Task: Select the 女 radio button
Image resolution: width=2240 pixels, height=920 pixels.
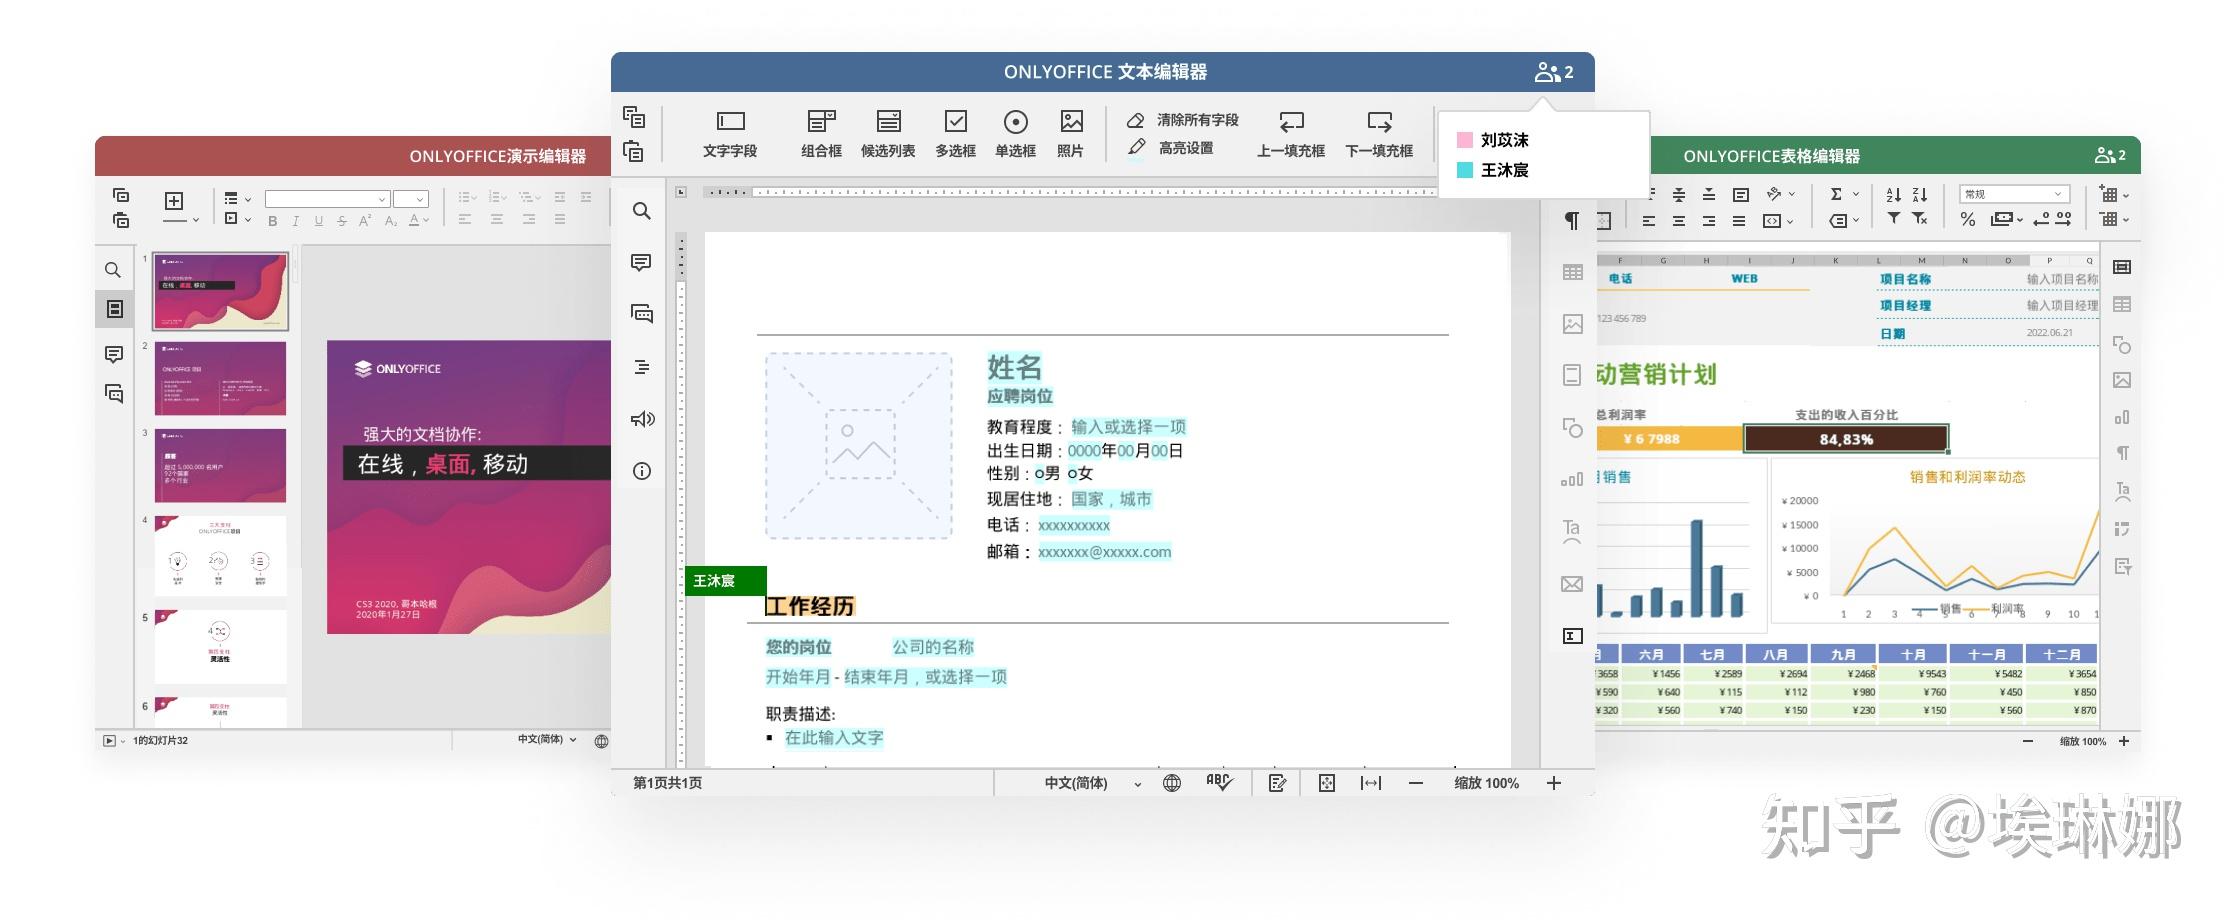Action: coord(1072,474)
